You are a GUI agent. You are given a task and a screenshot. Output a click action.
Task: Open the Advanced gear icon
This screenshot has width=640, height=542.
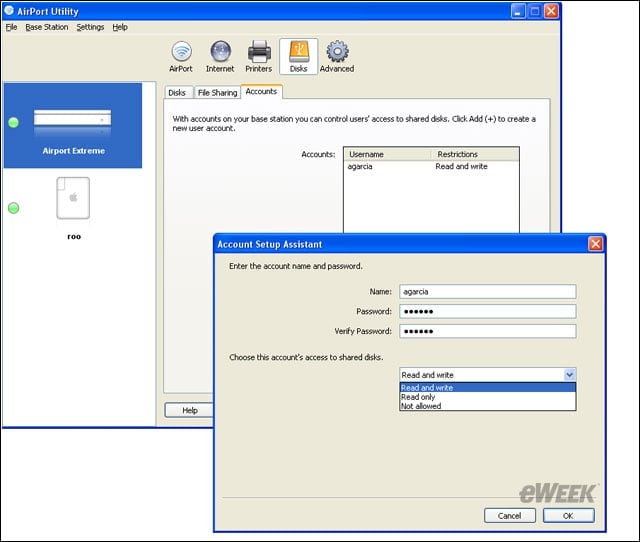(337, 56)
